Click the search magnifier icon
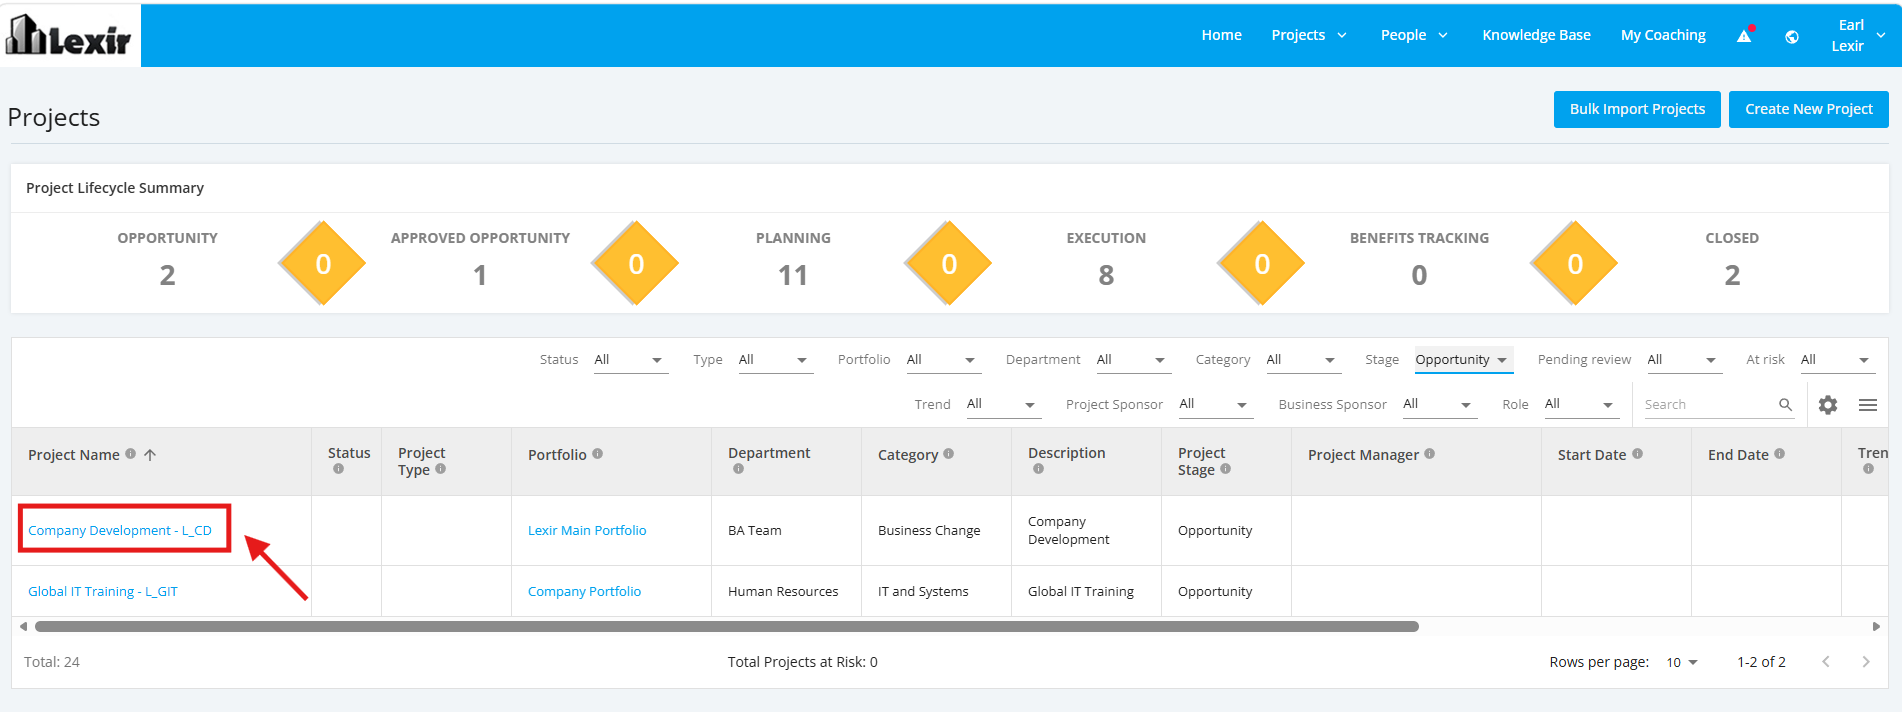1902x712 pixels. click(x=1785, y=405)
